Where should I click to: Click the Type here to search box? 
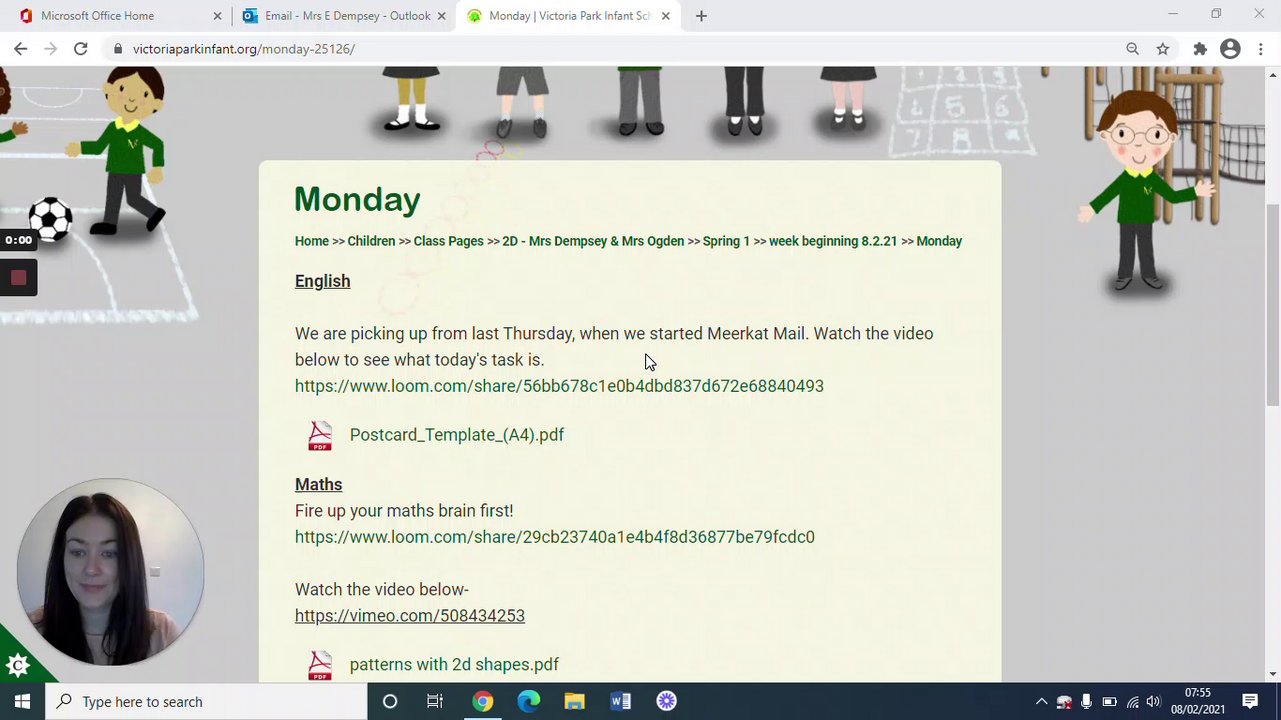pyautogui.click(x=207, y=702)
